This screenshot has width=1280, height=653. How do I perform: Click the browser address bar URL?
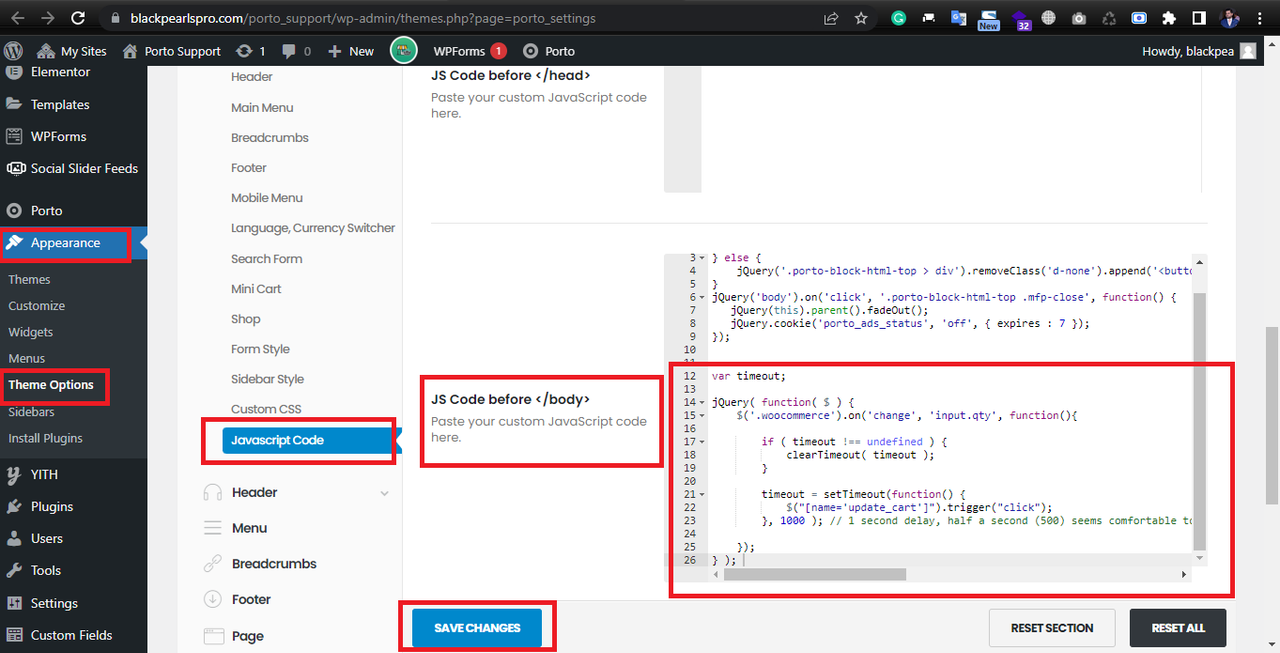coord(365,18)
